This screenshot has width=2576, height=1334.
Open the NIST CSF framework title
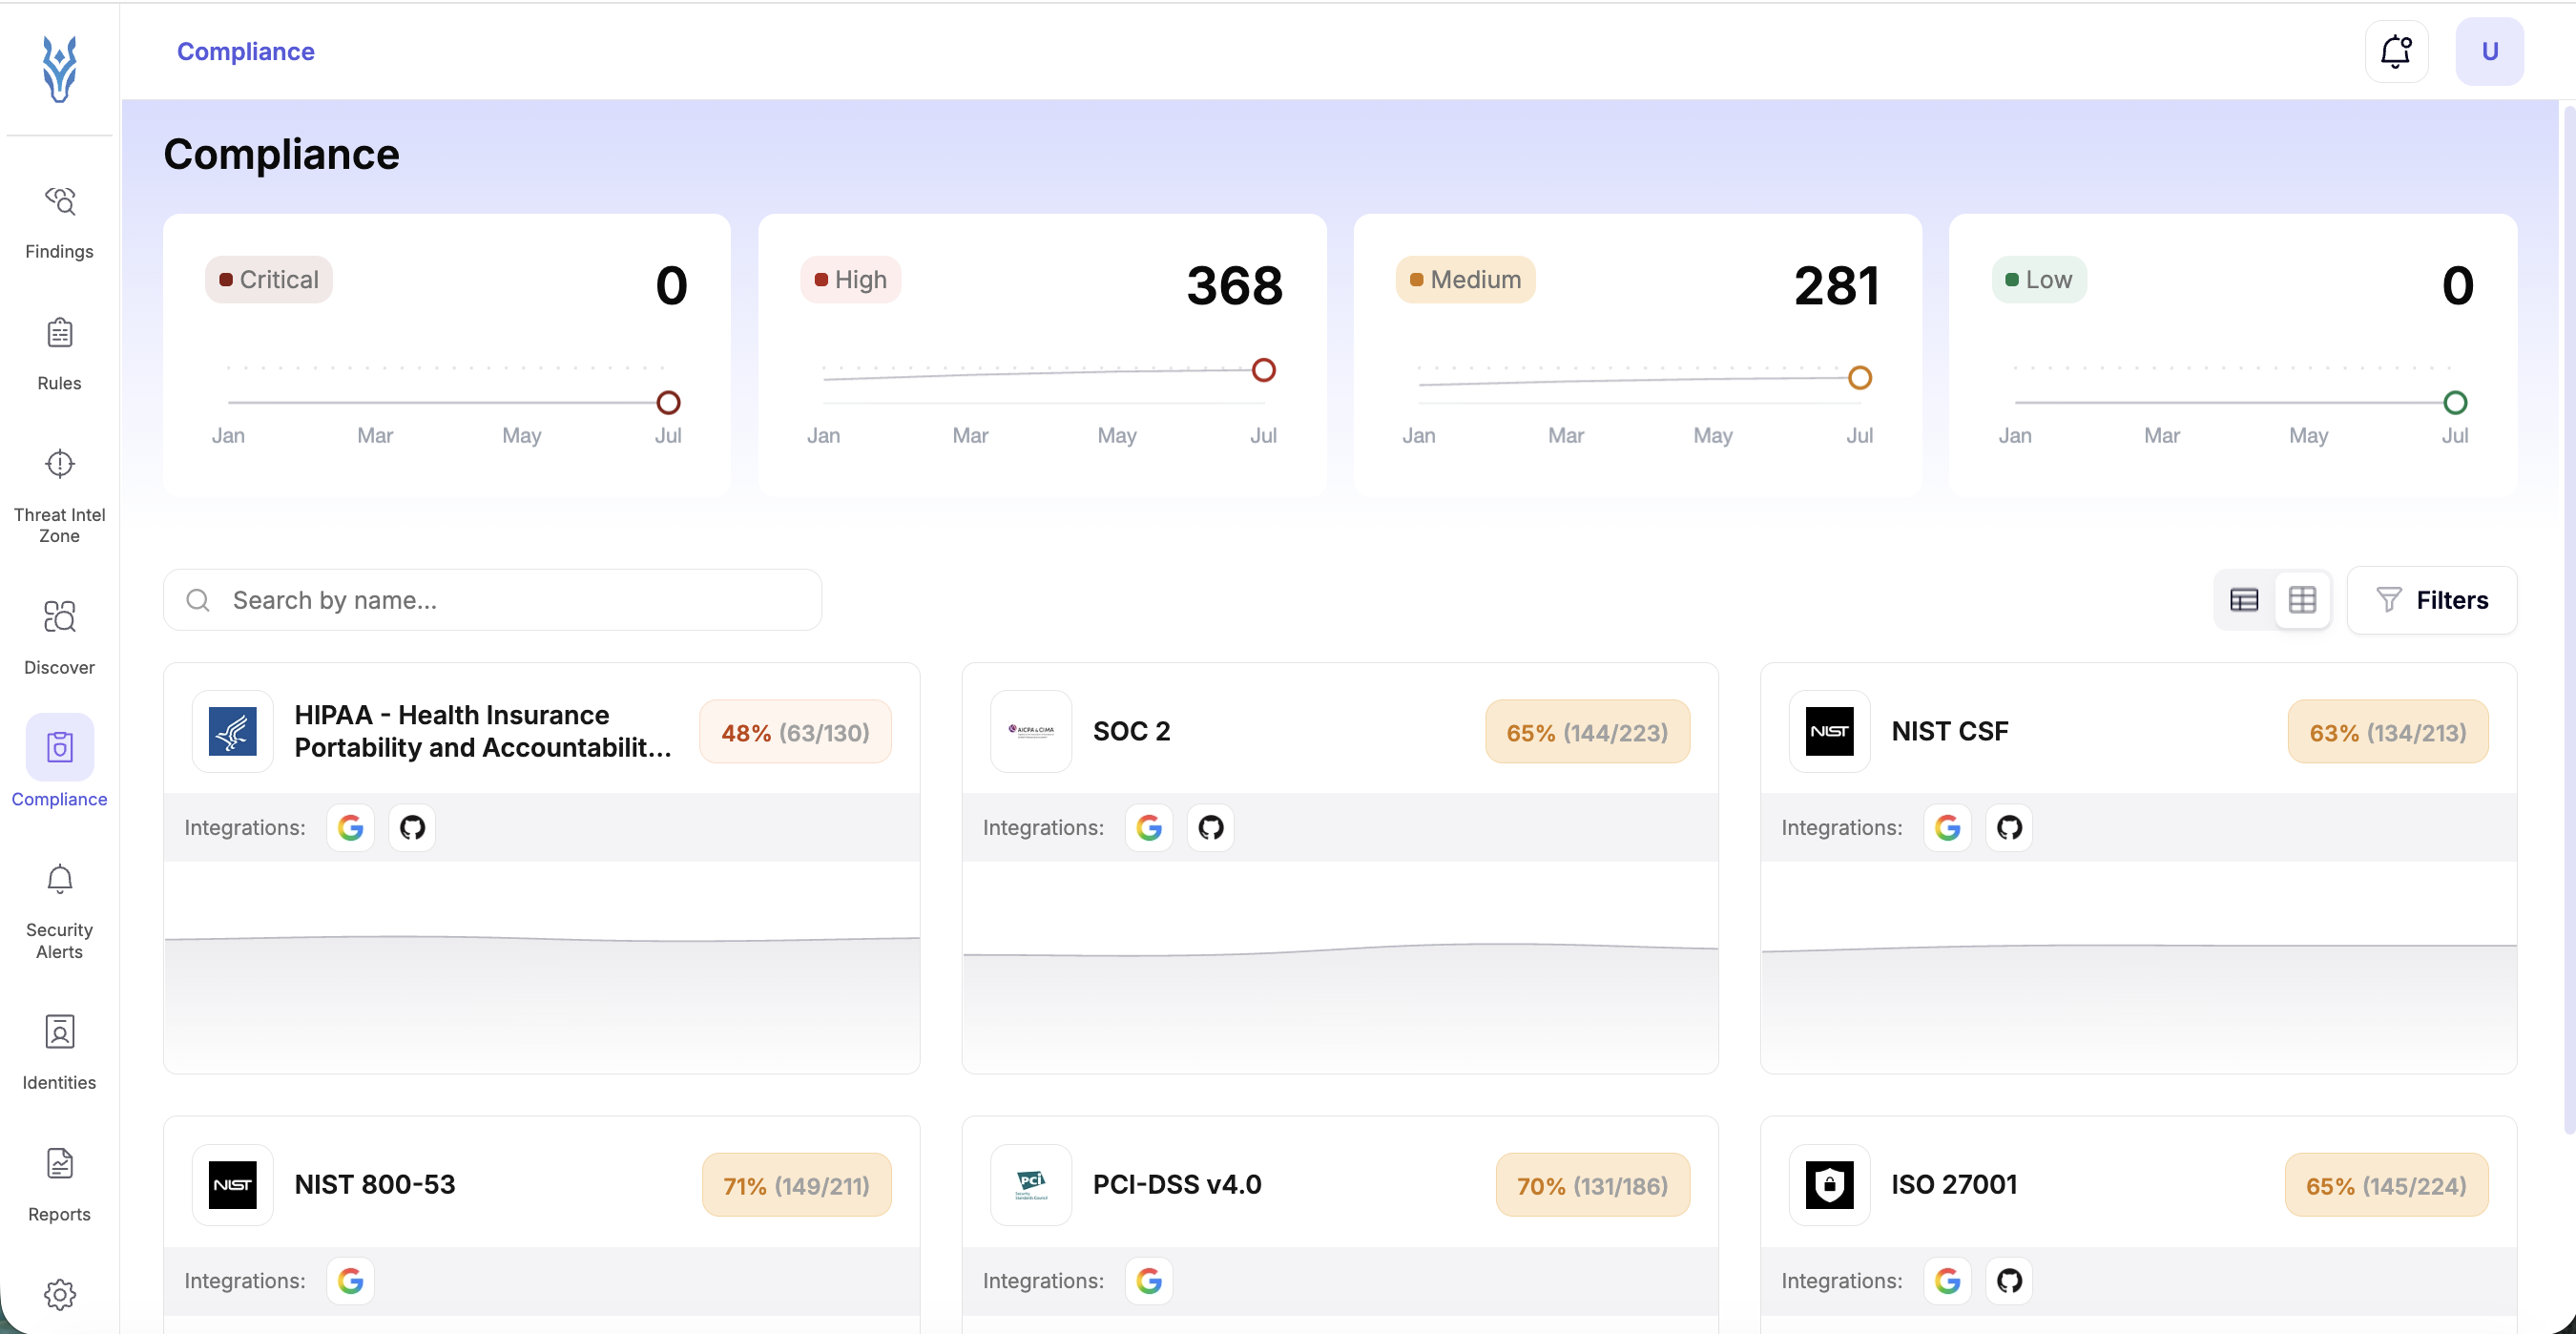tap(1949, 731)
